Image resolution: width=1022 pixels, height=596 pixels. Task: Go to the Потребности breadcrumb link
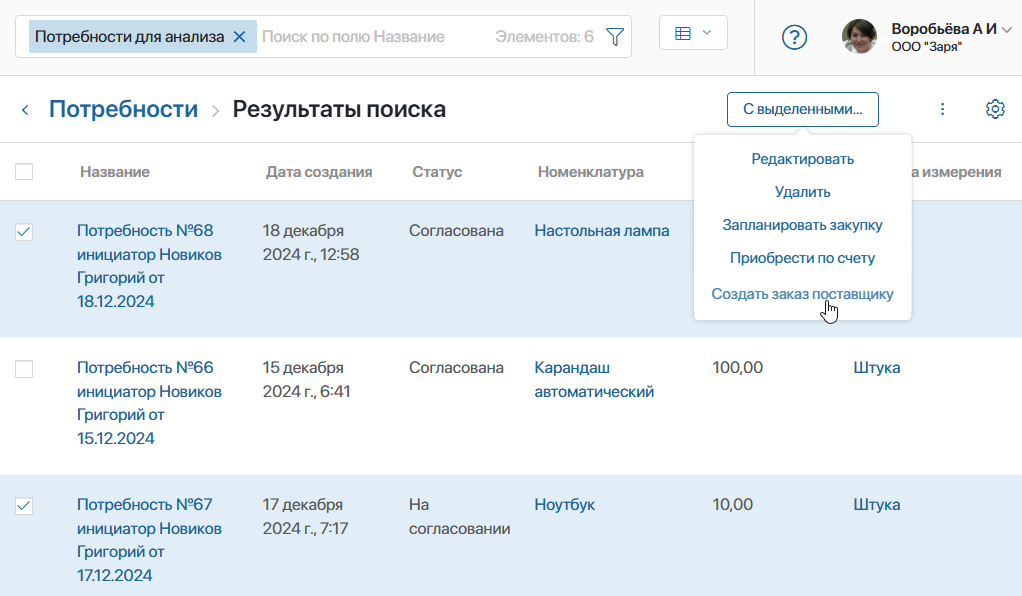(x=123, y=109)
